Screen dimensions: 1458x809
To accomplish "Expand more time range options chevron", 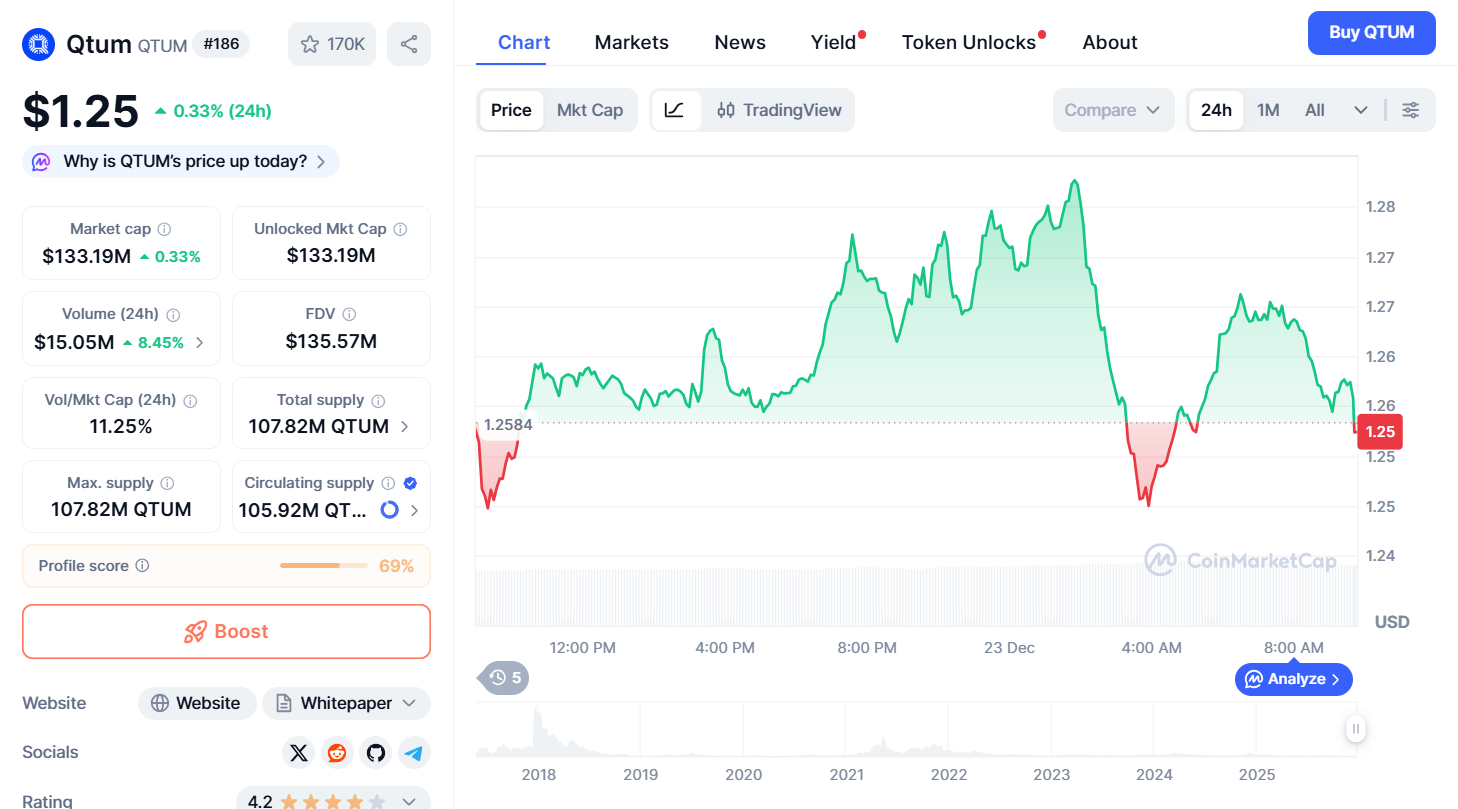I will [x=1360, y=110].
